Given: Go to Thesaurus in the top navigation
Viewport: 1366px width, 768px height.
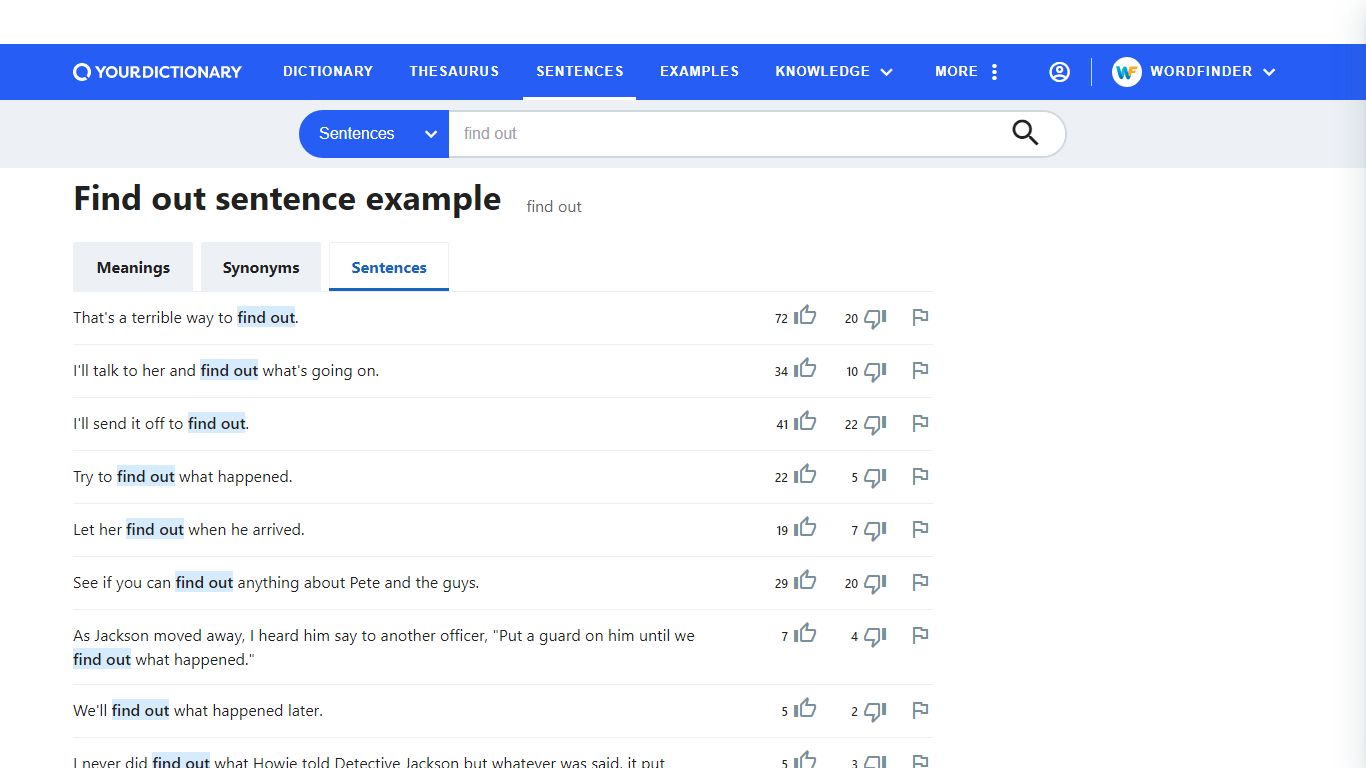Looking at the screenshot, I should pyautogui.click(x=454, y=72).
